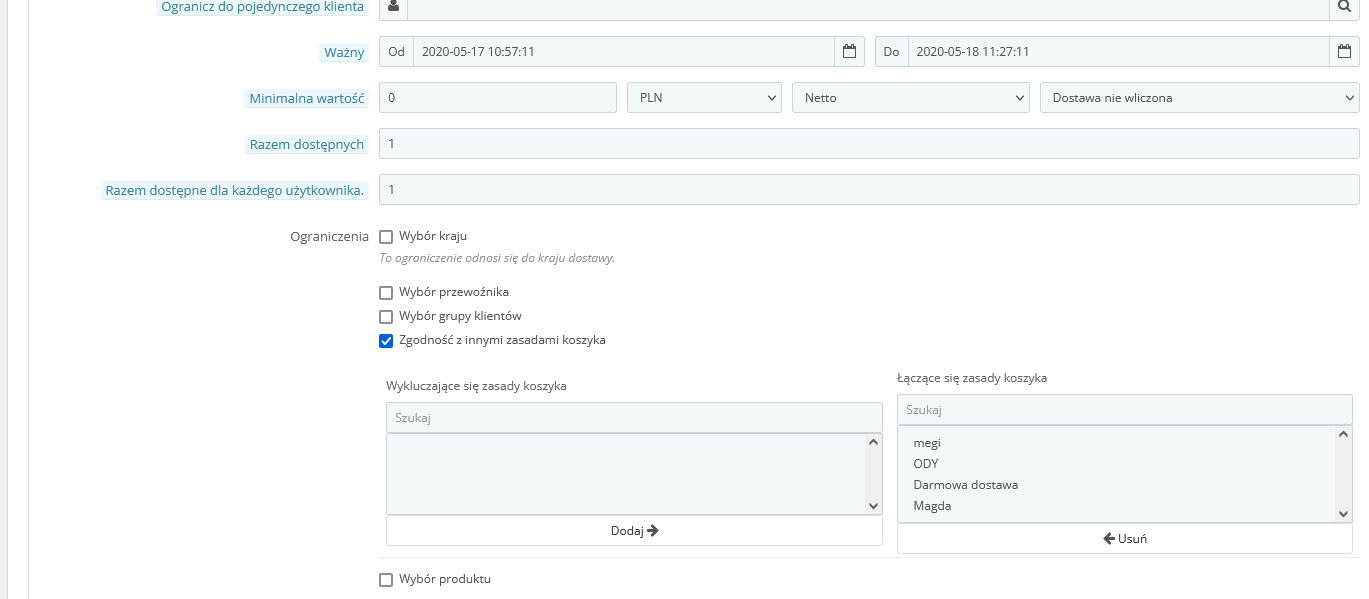Image resolution: width=1369 pixels, height=599 pixels.
Task: Open the PLN currency dropdown
Action: 704,98
